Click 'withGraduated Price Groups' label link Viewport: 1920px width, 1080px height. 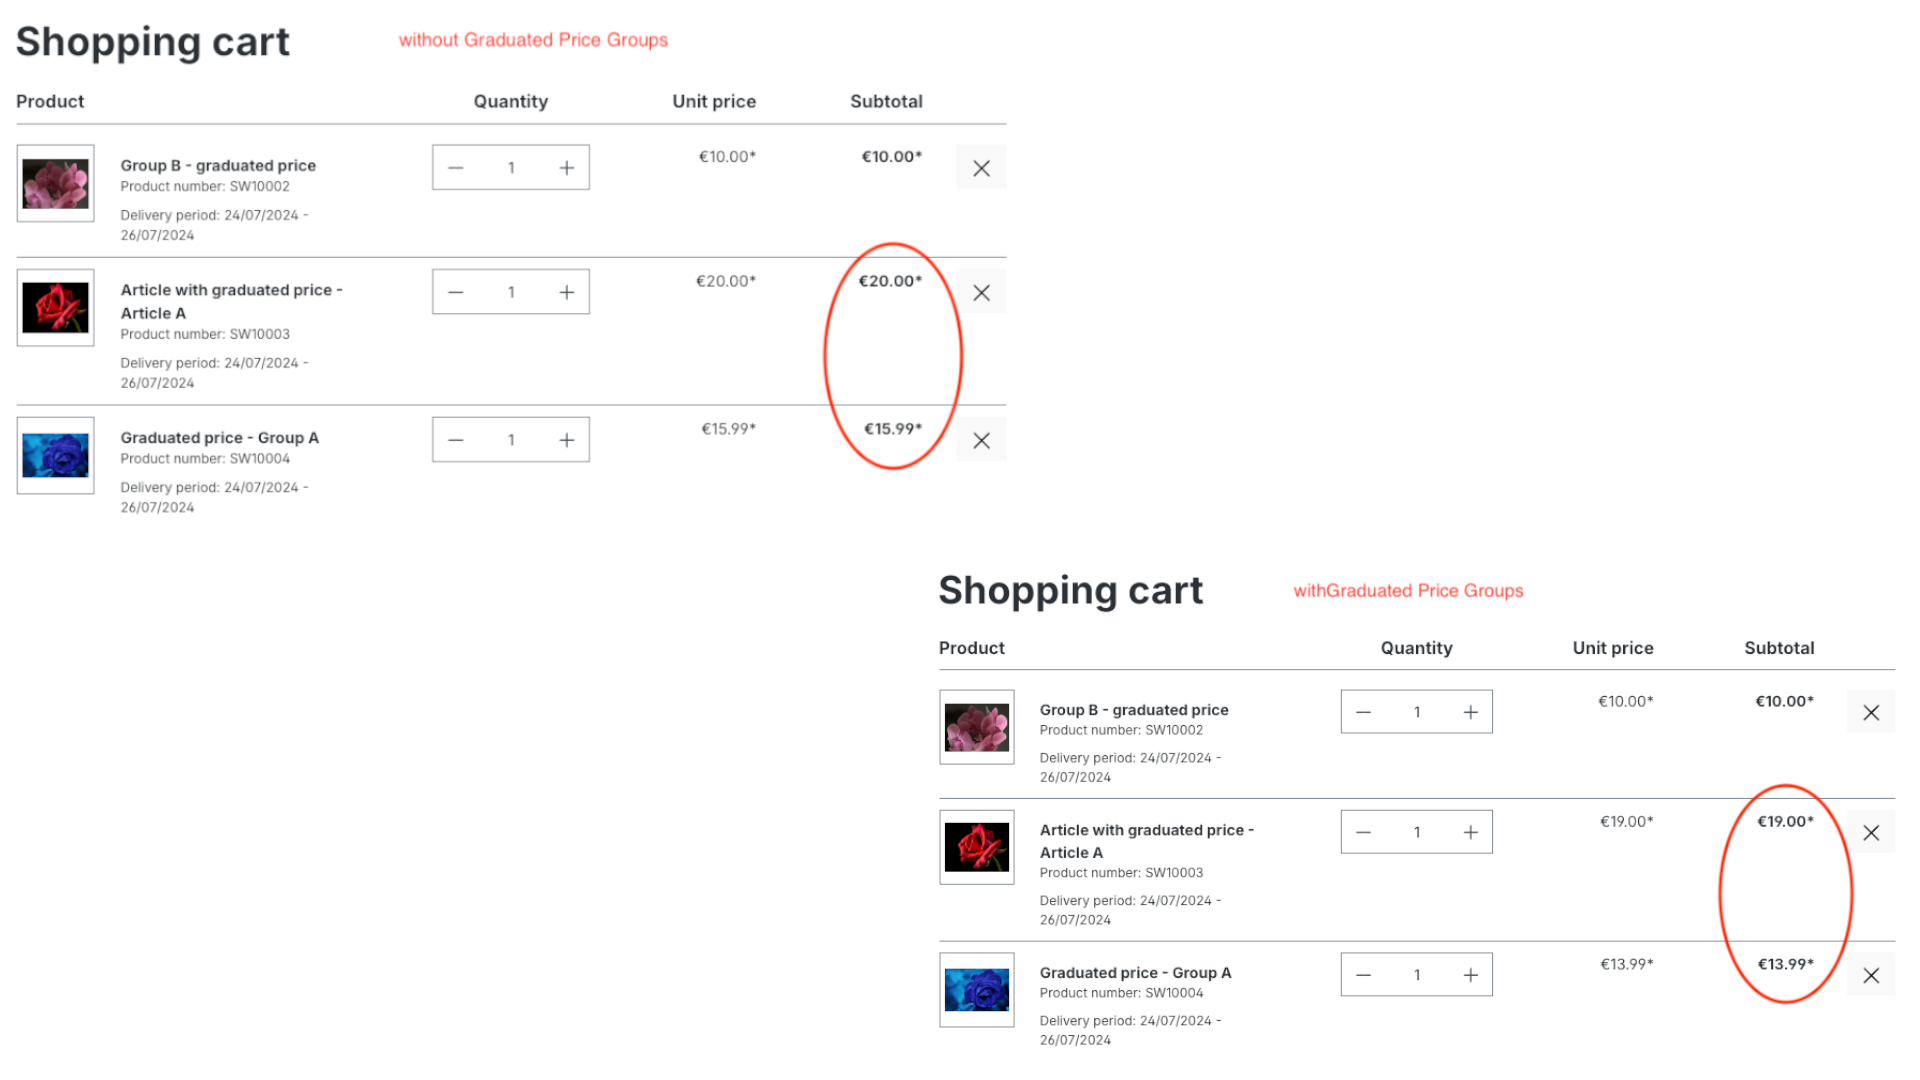coord(1408,589)
